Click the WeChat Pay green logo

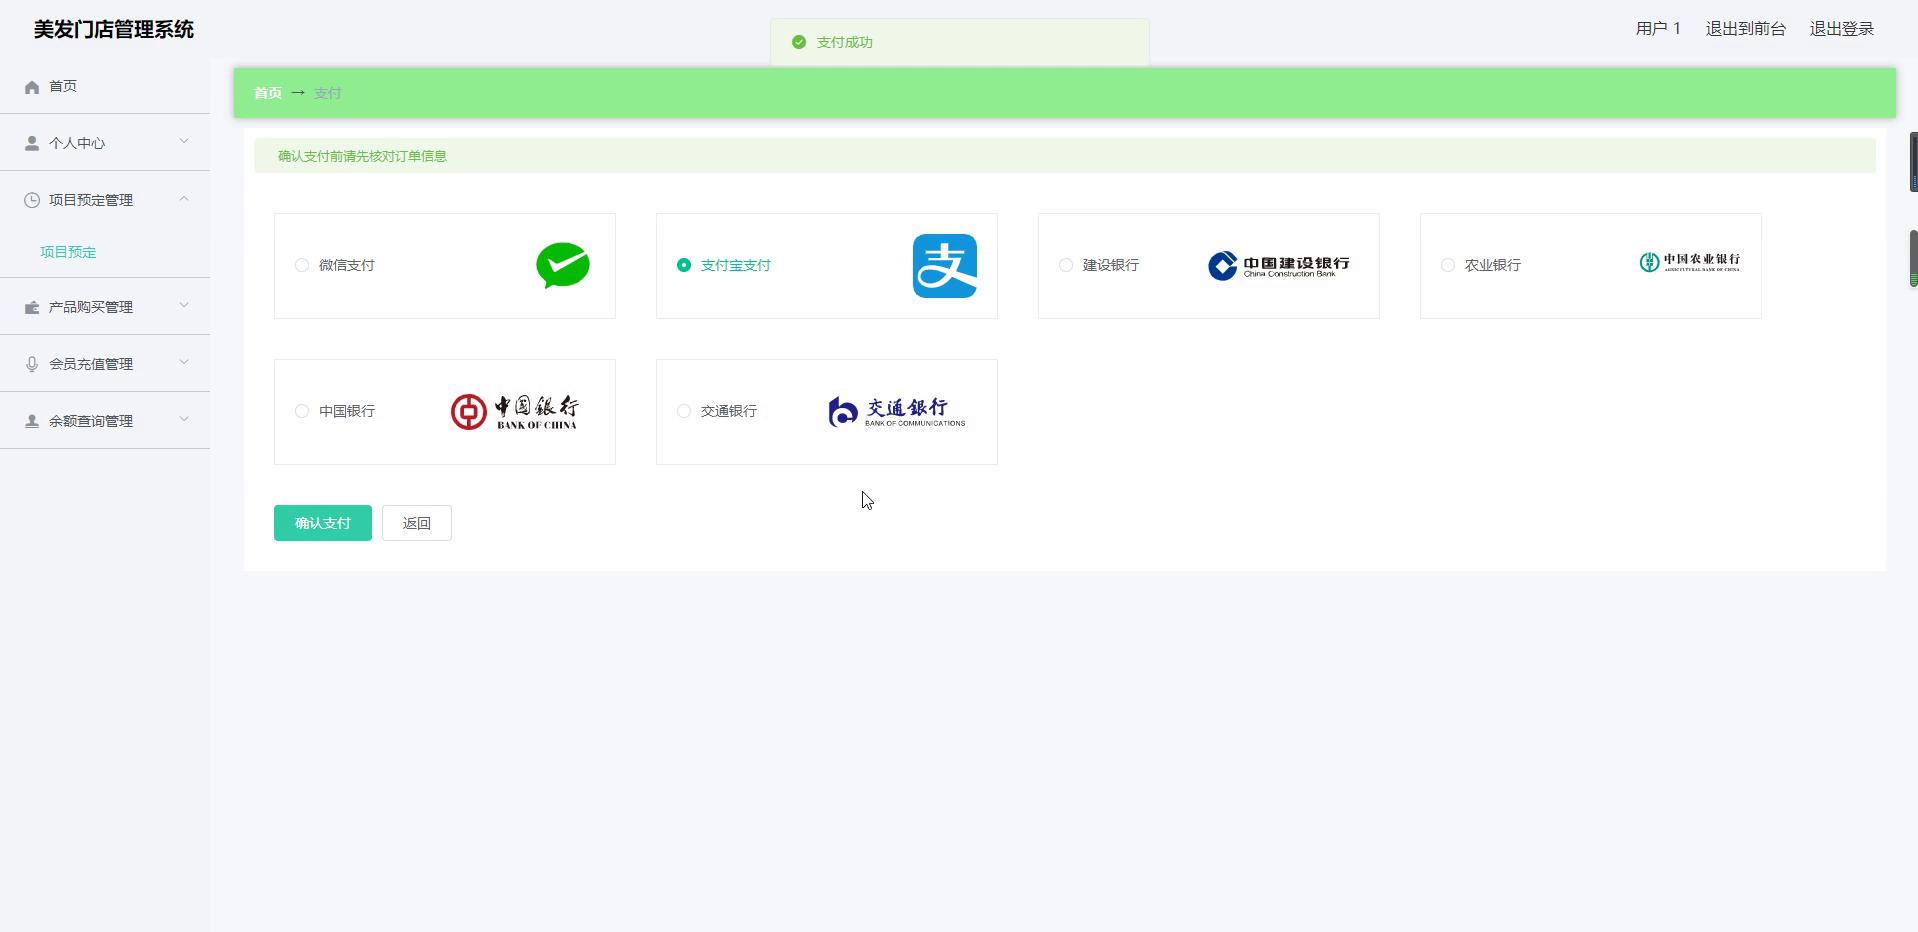coord(562,265)
